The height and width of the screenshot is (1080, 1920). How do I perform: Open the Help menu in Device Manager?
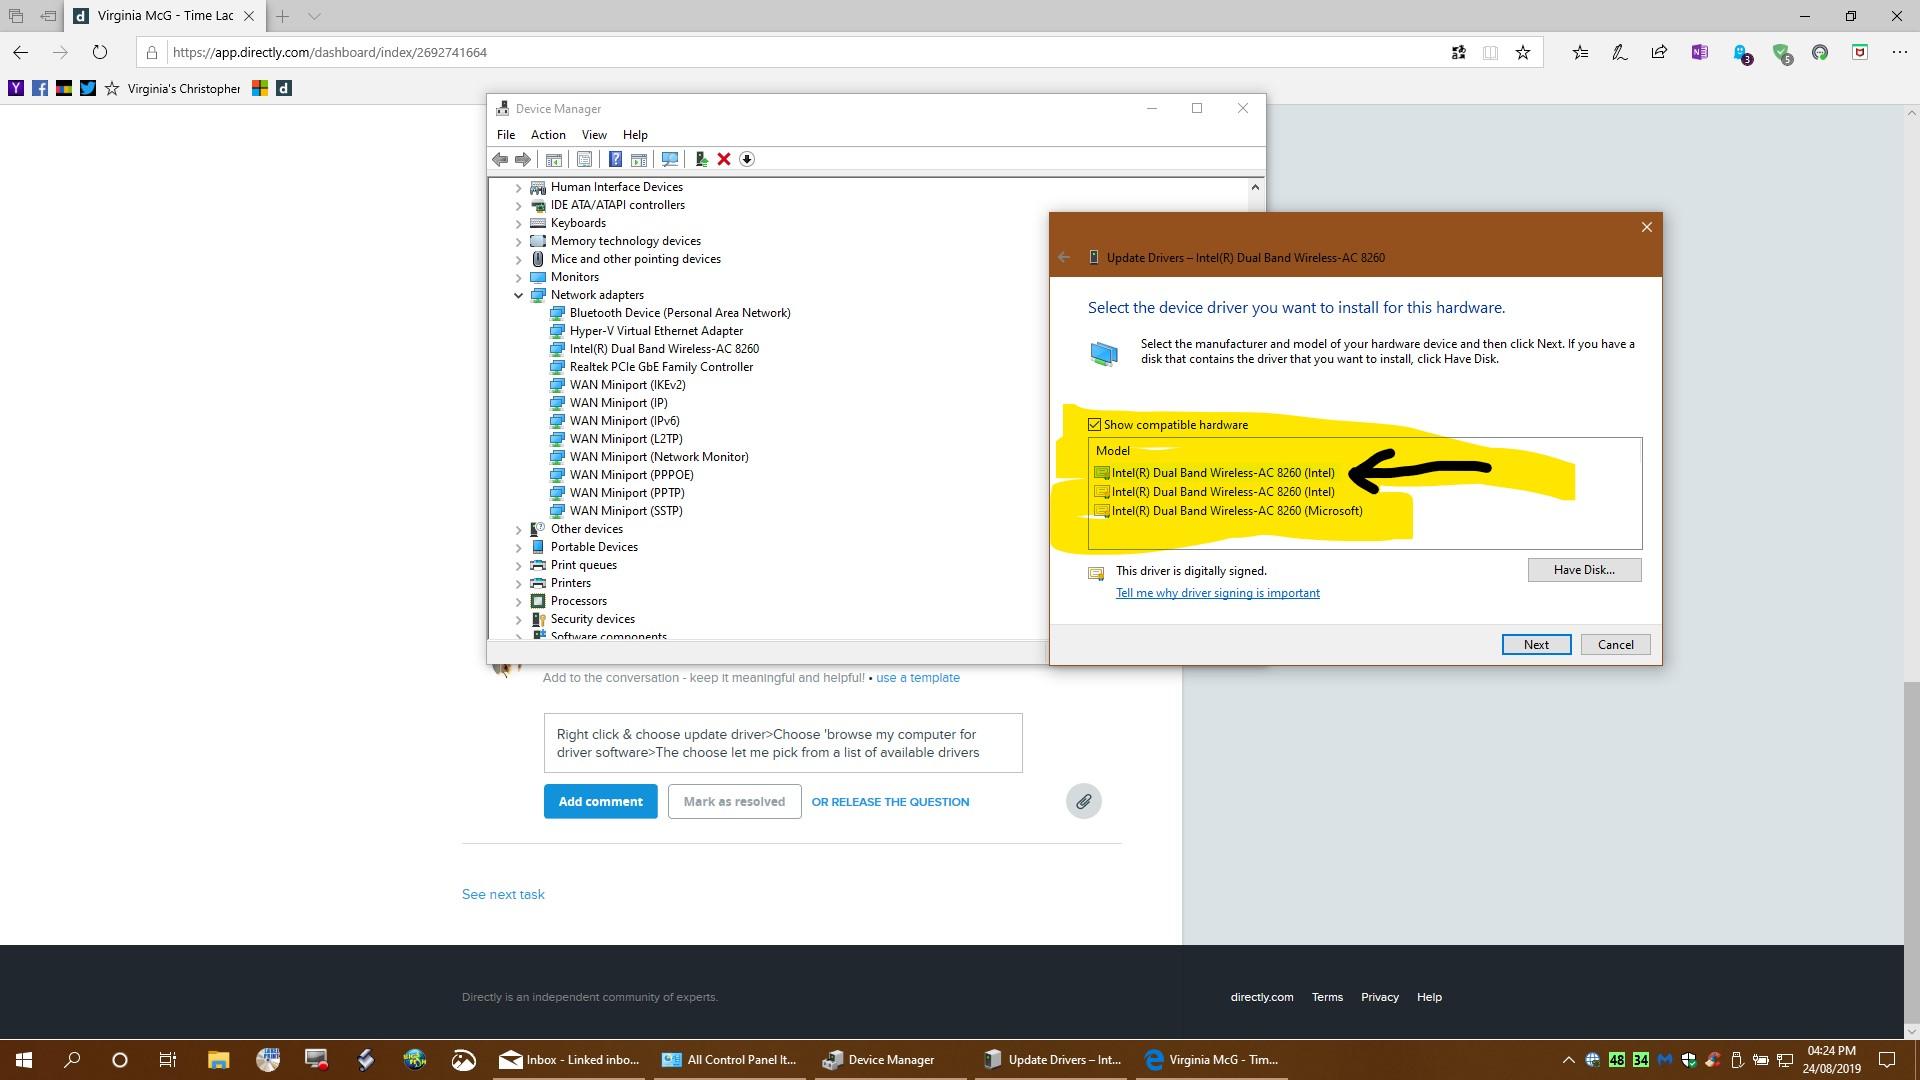(635, 135)
